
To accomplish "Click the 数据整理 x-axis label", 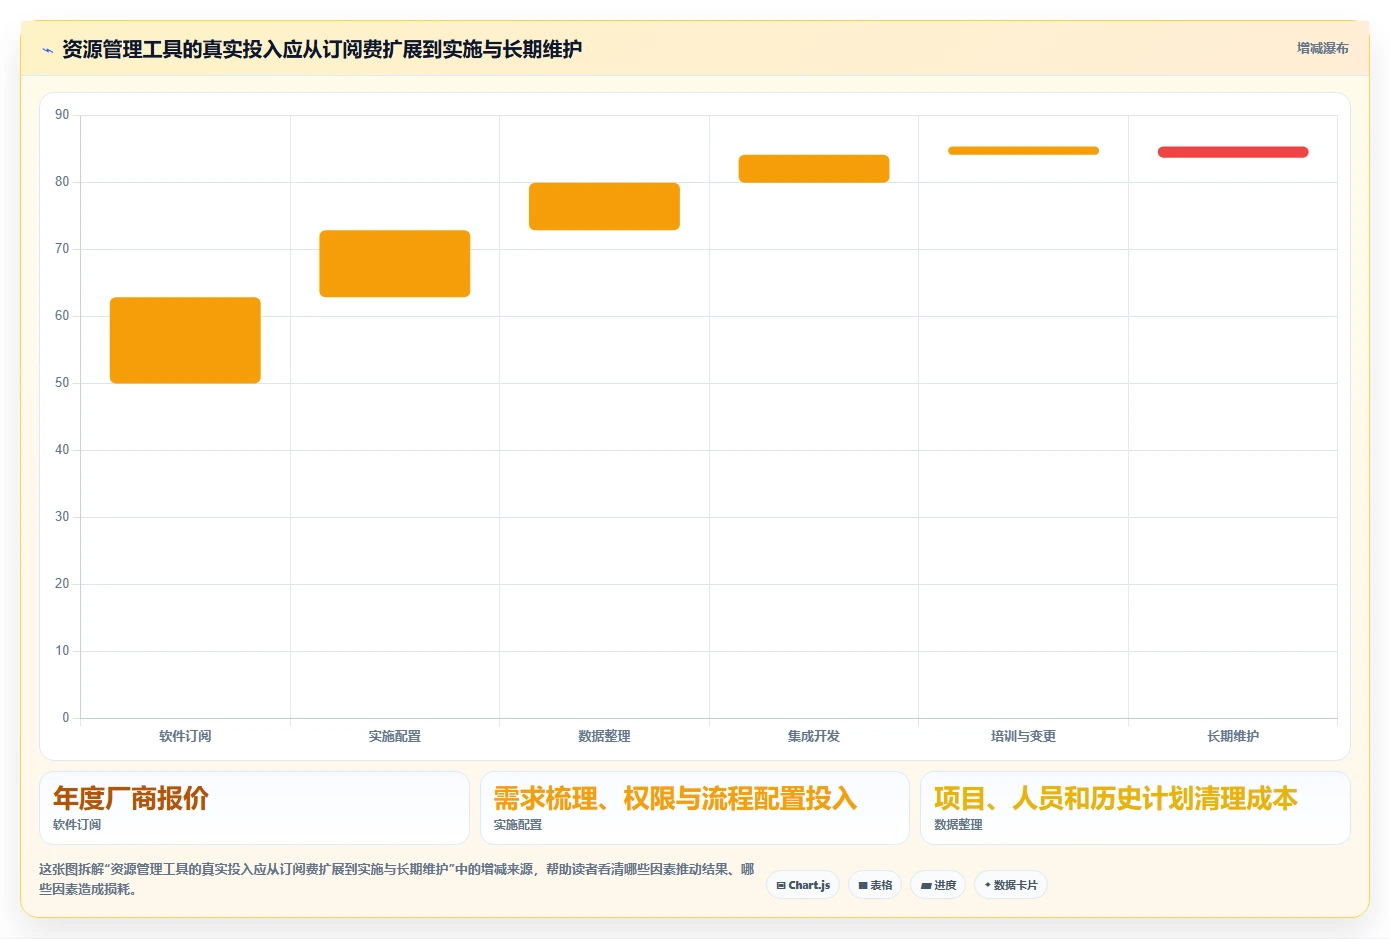I will tap(604, 736).
